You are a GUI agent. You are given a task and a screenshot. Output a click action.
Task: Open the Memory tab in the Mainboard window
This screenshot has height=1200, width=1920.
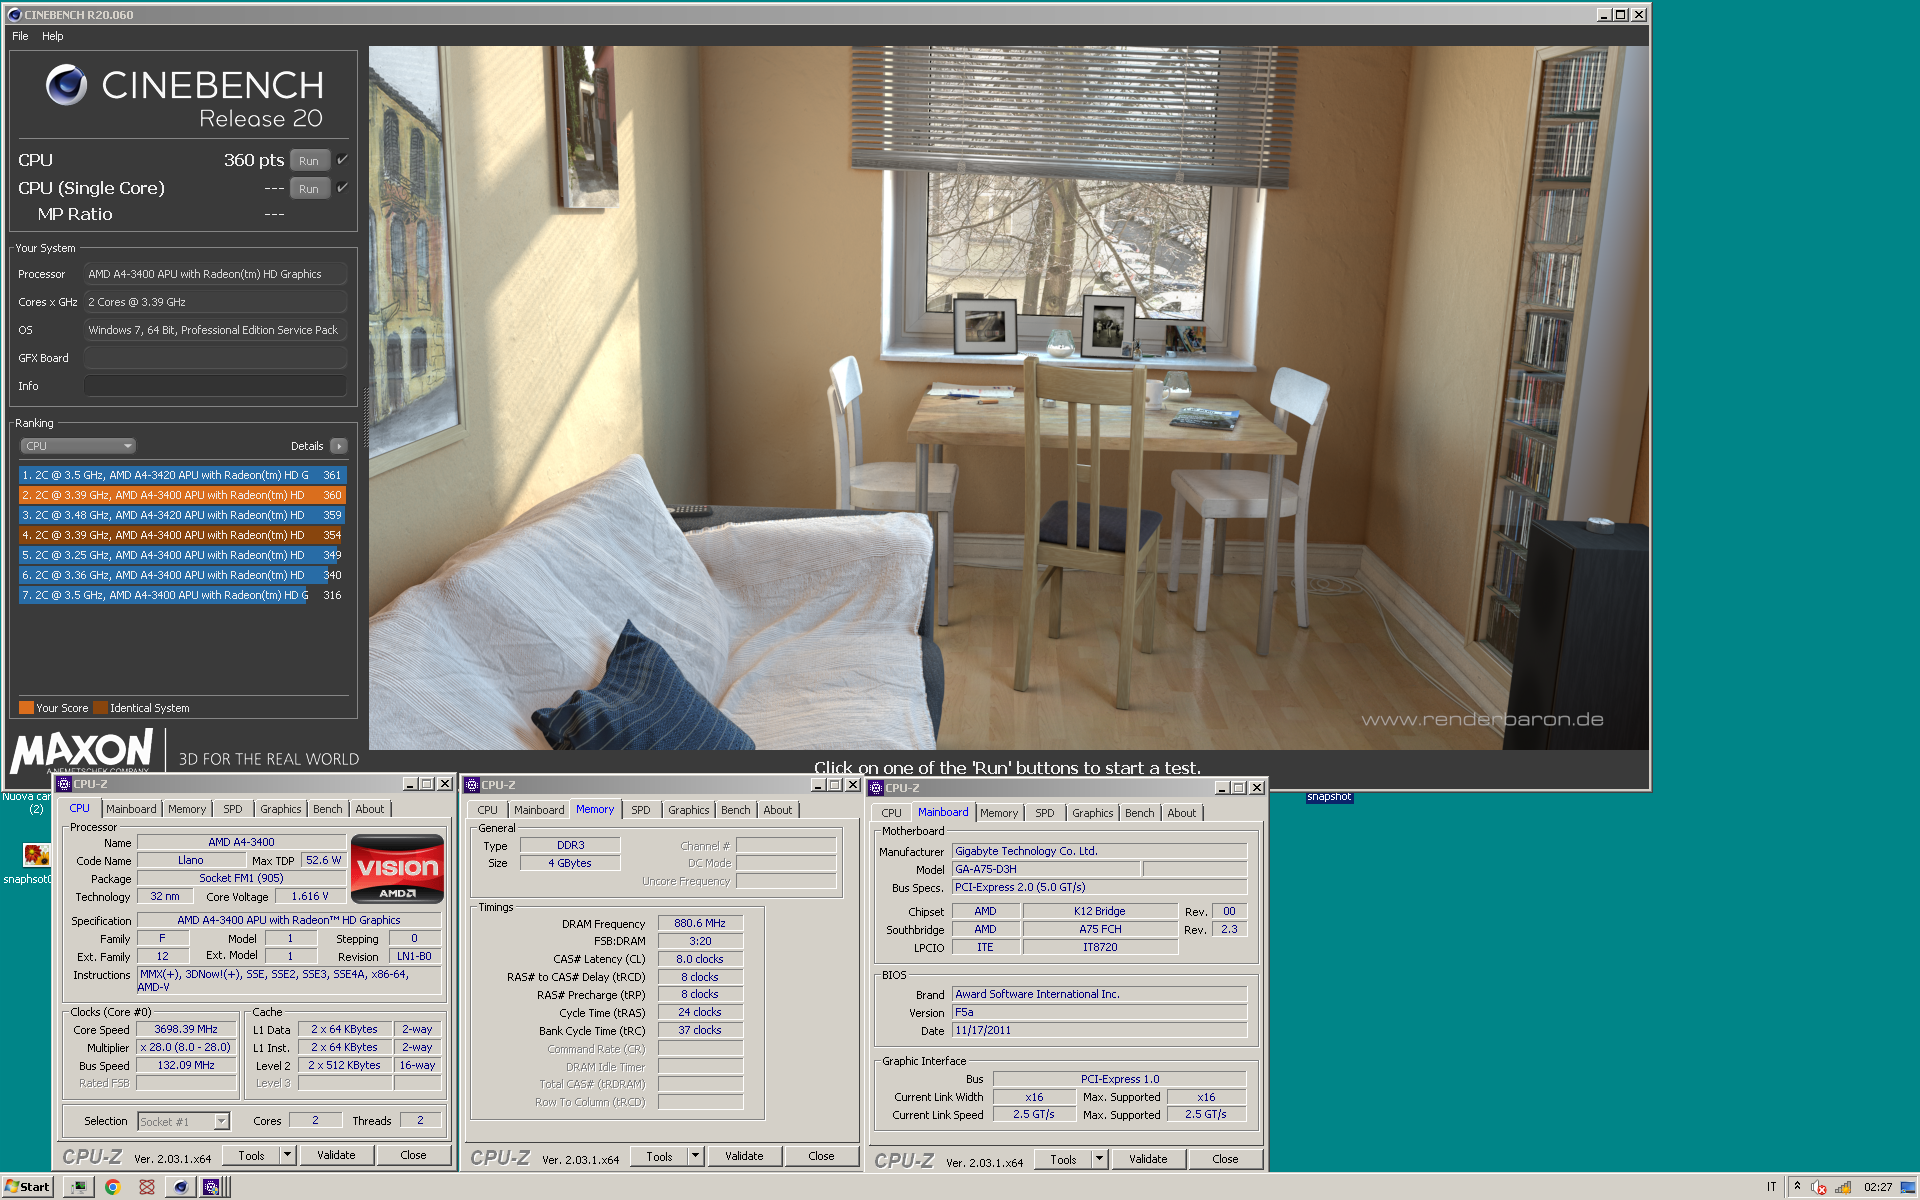point(999,813)
